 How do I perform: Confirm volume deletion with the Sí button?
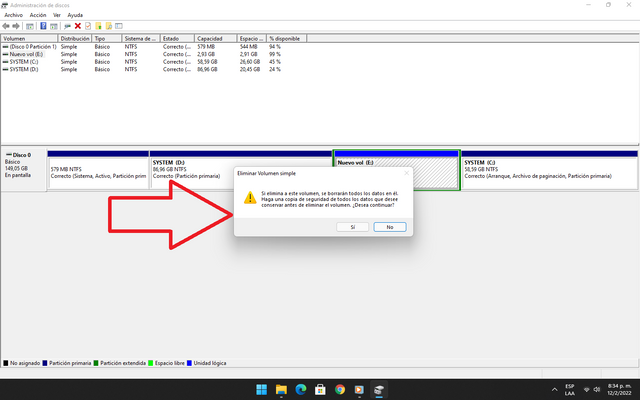coord(353,227)
